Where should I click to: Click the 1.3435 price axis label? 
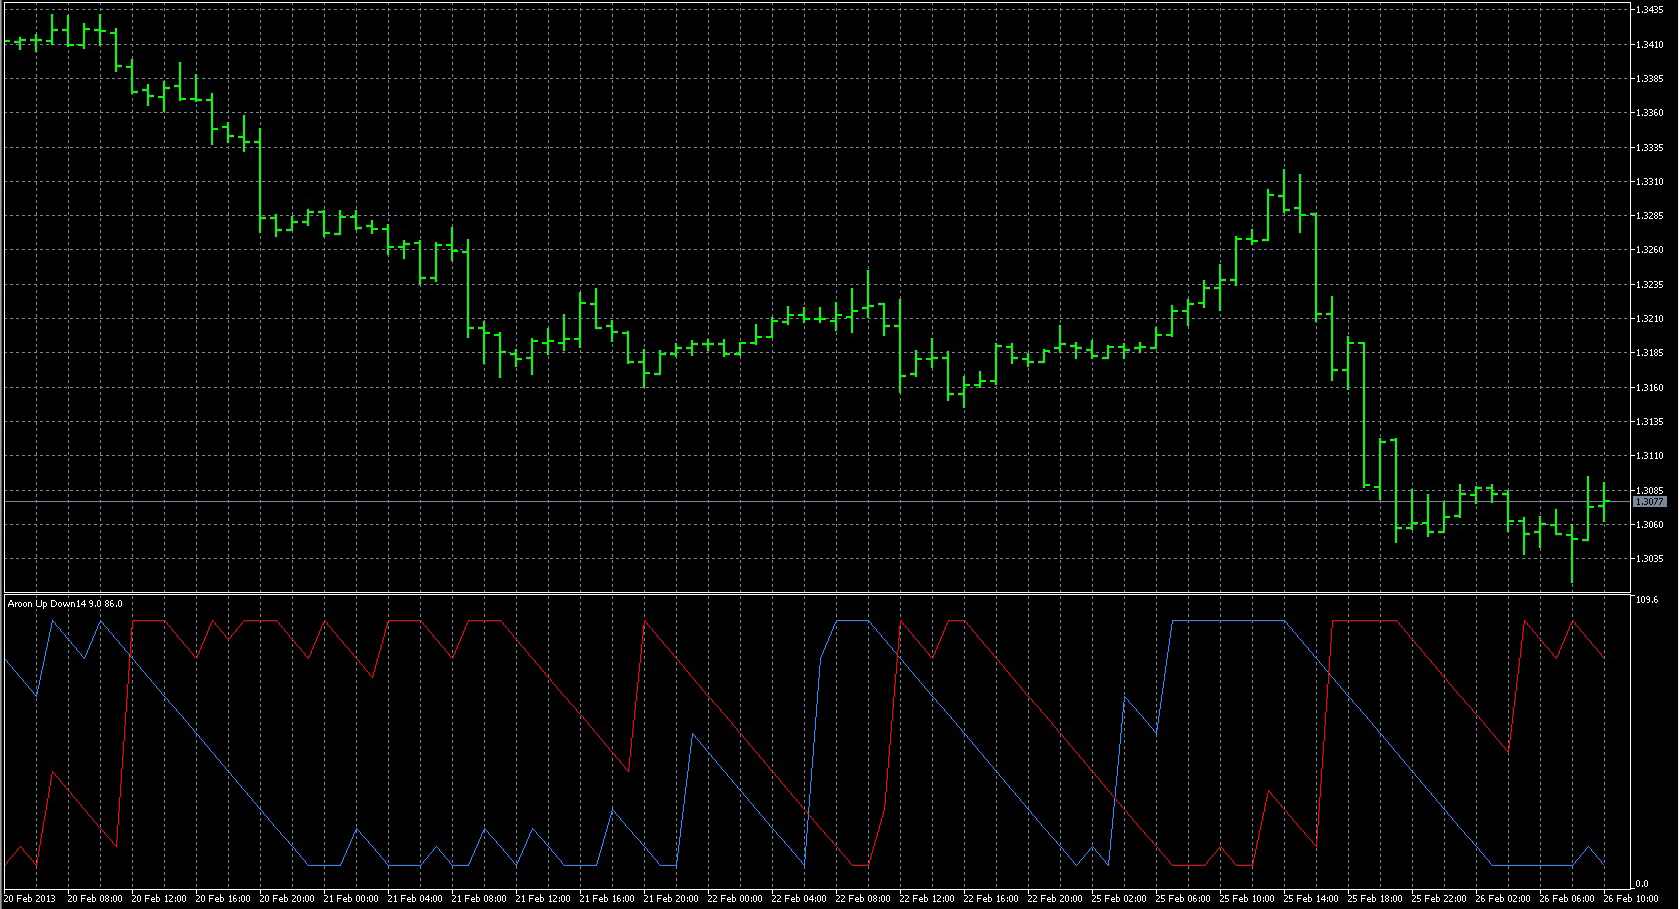pos(1650,9)
